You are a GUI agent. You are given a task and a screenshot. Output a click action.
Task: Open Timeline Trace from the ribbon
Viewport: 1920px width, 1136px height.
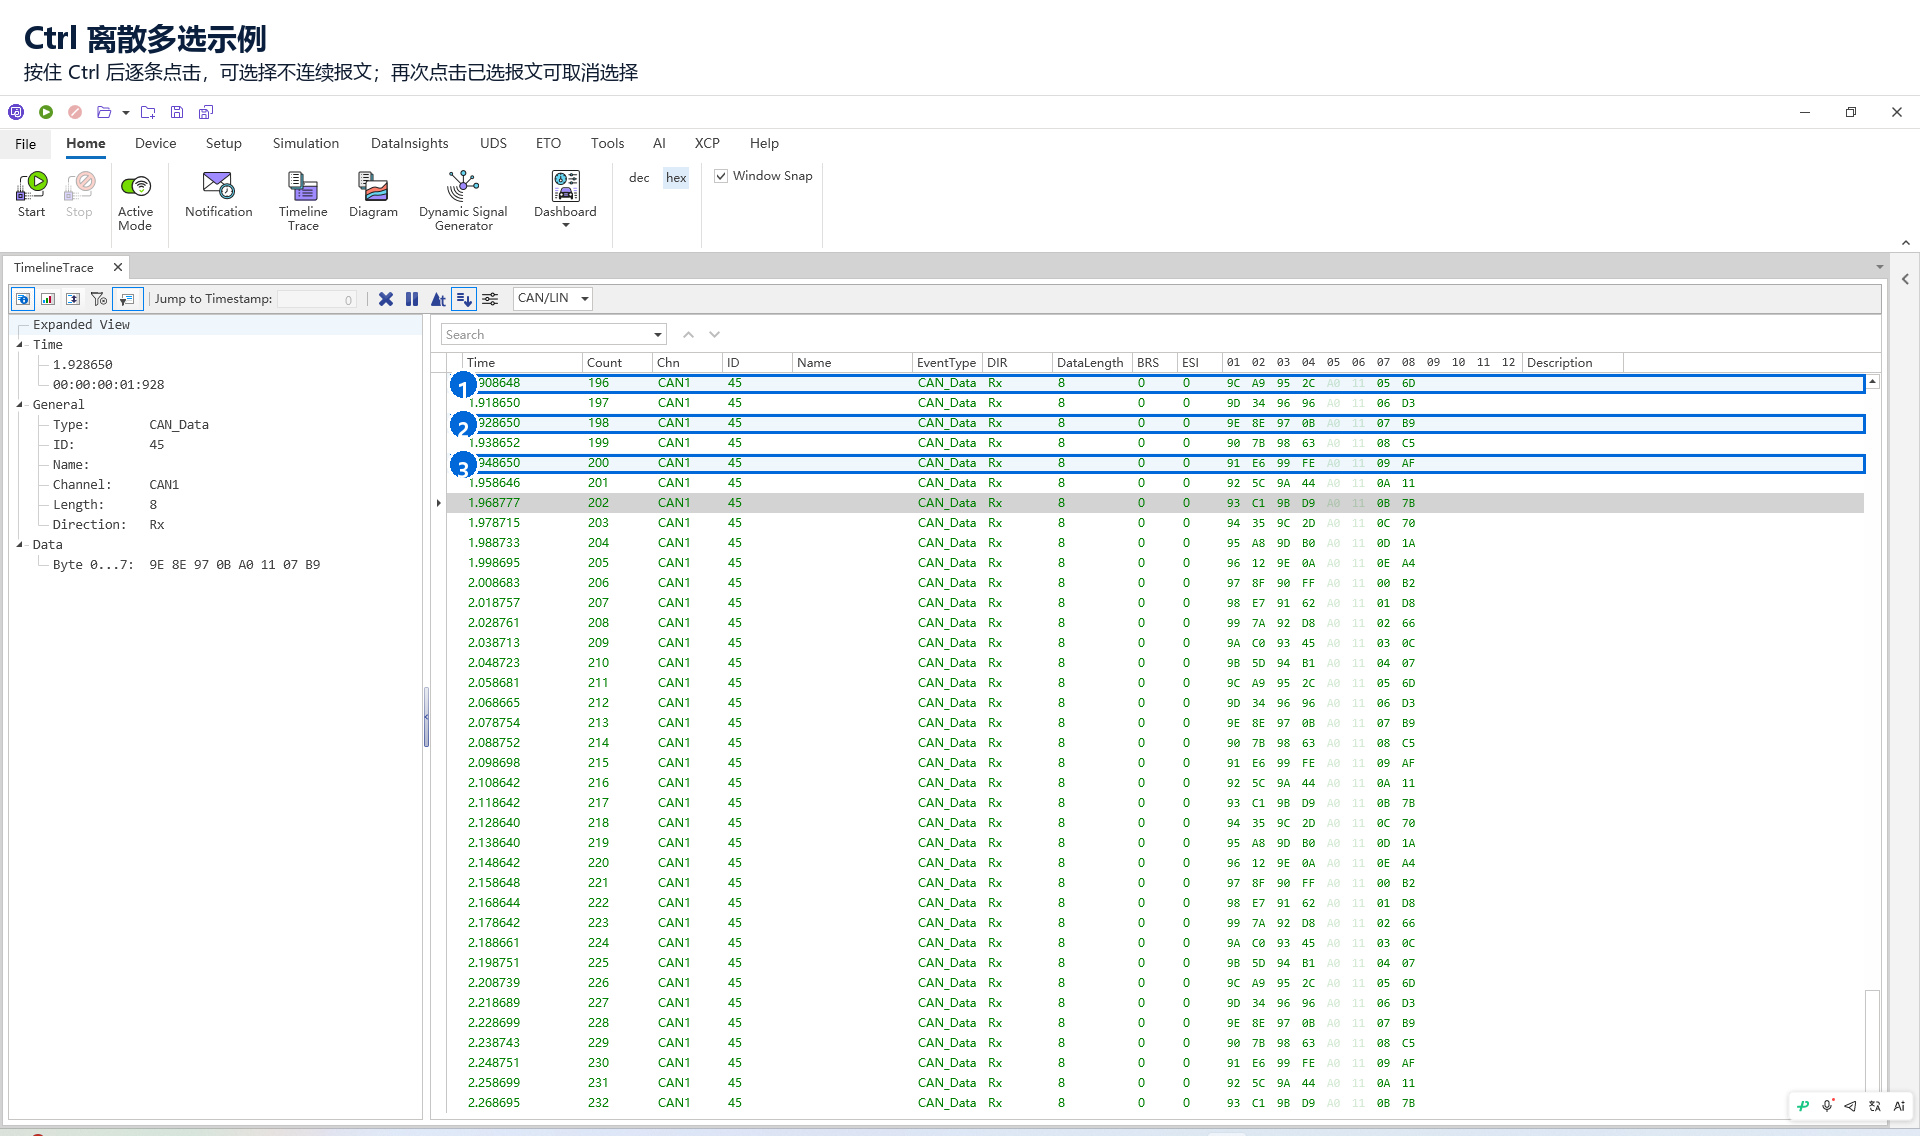point(303,201)
